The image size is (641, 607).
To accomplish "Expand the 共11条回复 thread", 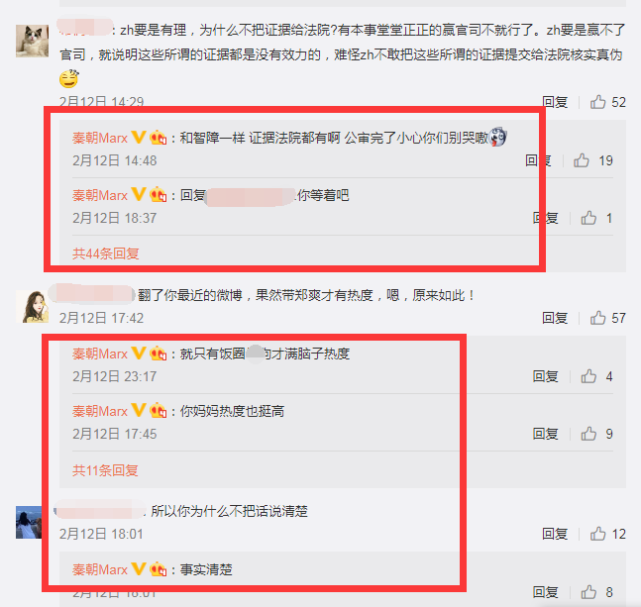I will 105,470.
